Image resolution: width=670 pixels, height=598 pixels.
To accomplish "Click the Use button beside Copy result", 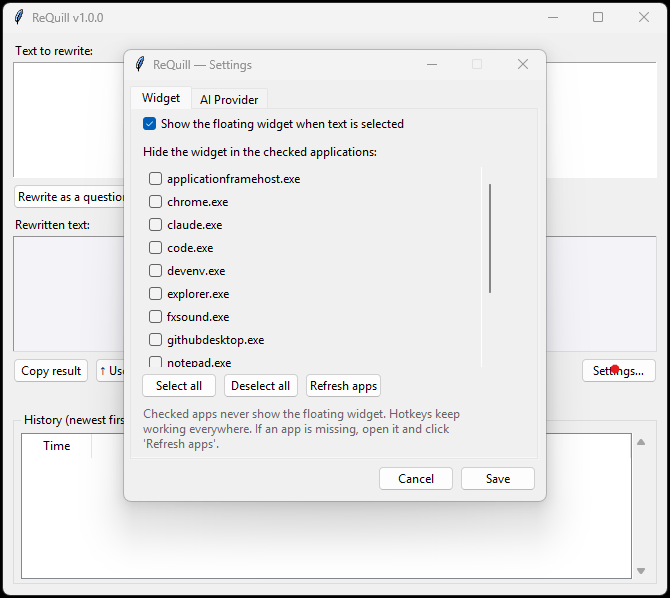I will click(111, 371).
